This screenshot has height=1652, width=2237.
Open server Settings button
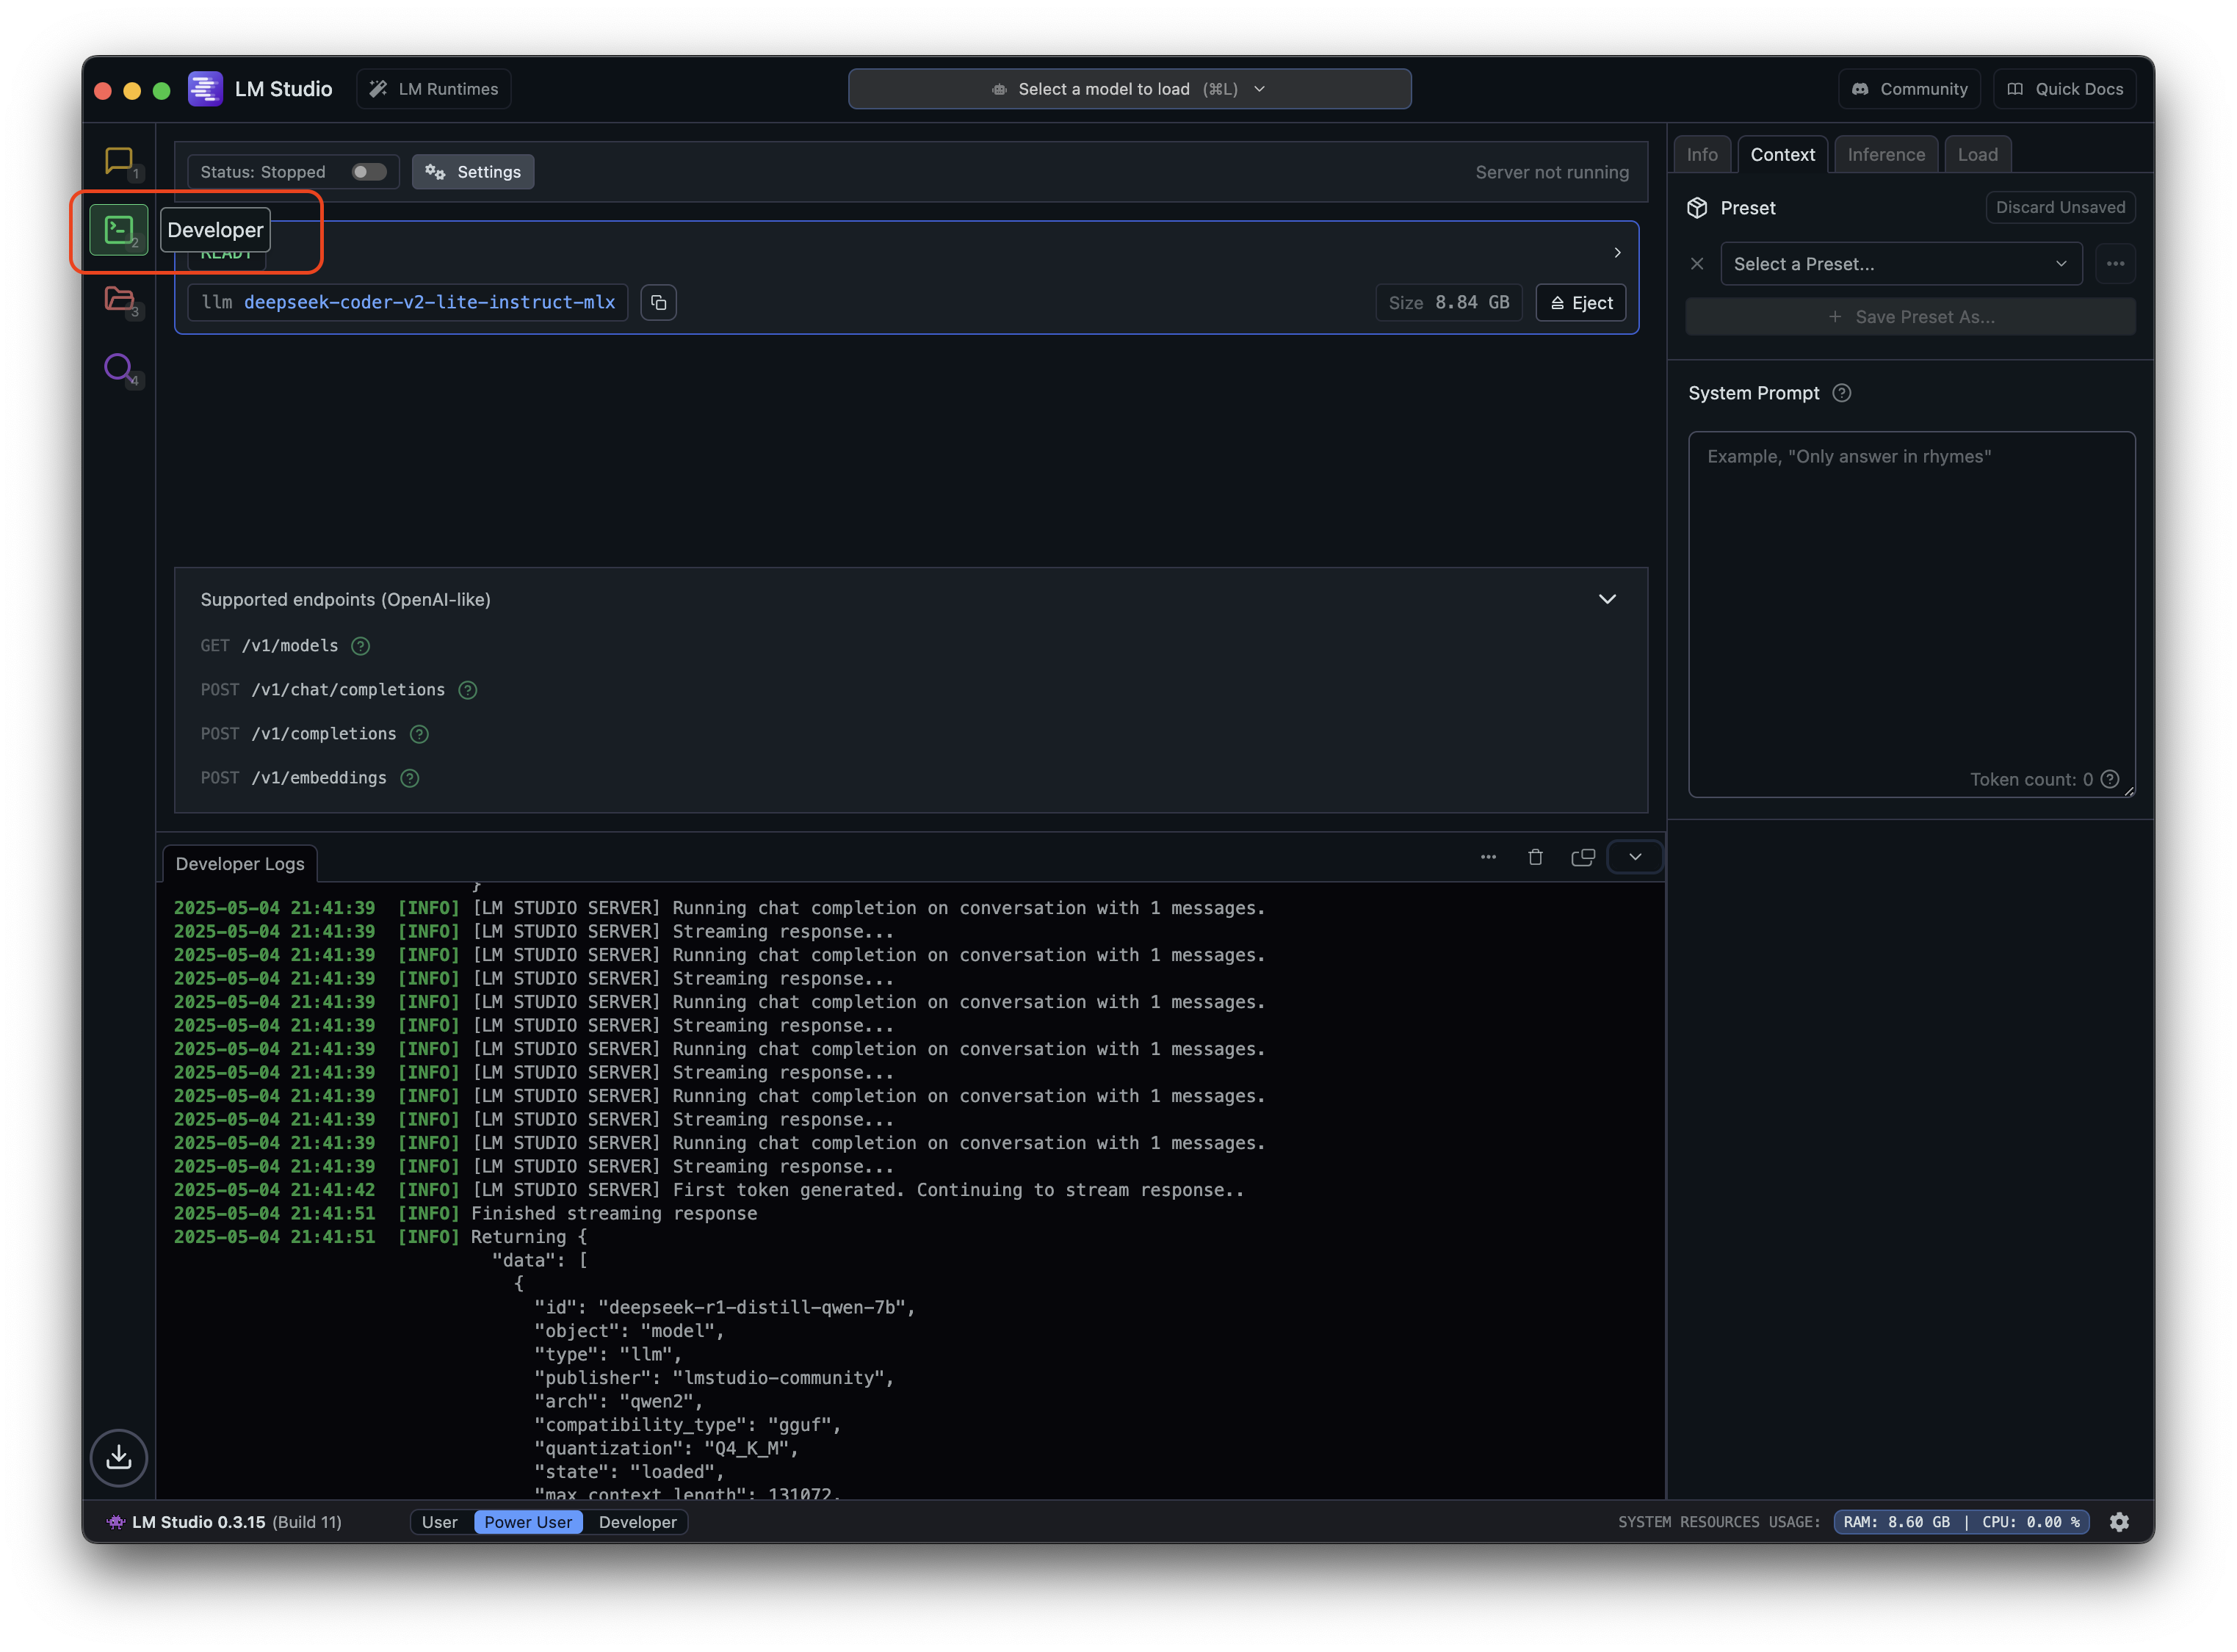473,172
